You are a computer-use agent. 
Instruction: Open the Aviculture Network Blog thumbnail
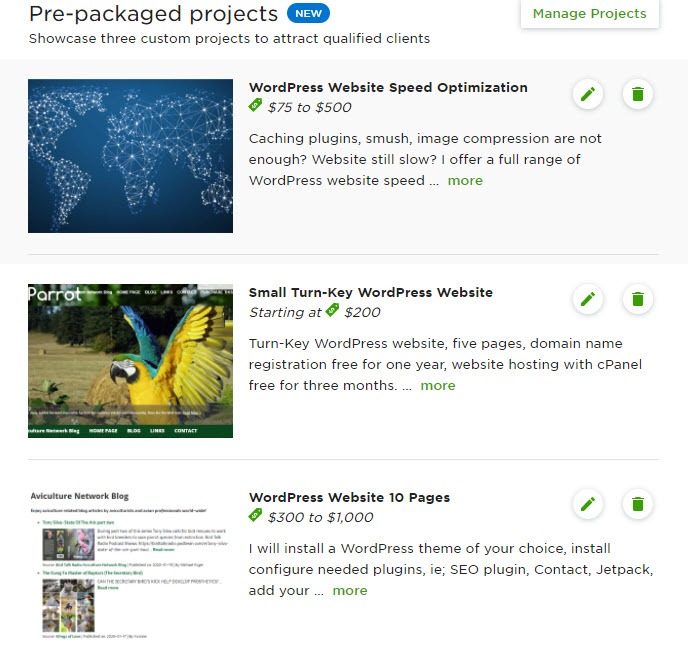(x=130, y=566)
